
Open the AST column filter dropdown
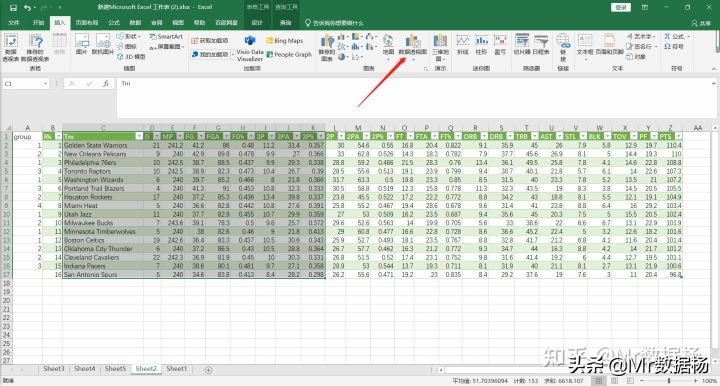(x=559, y=136)
